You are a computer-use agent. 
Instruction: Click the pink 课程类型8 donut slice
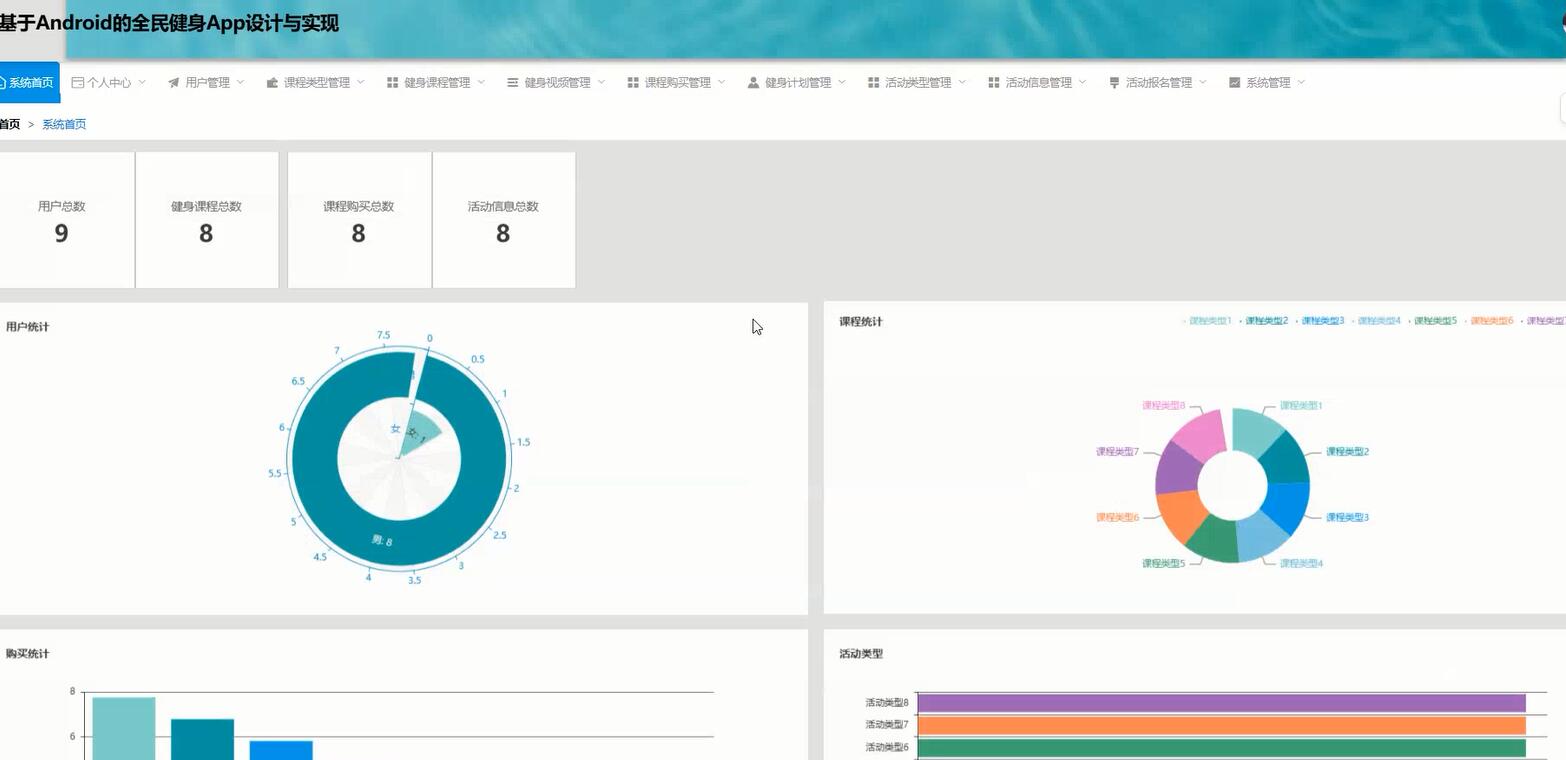tap(1201, 435)
